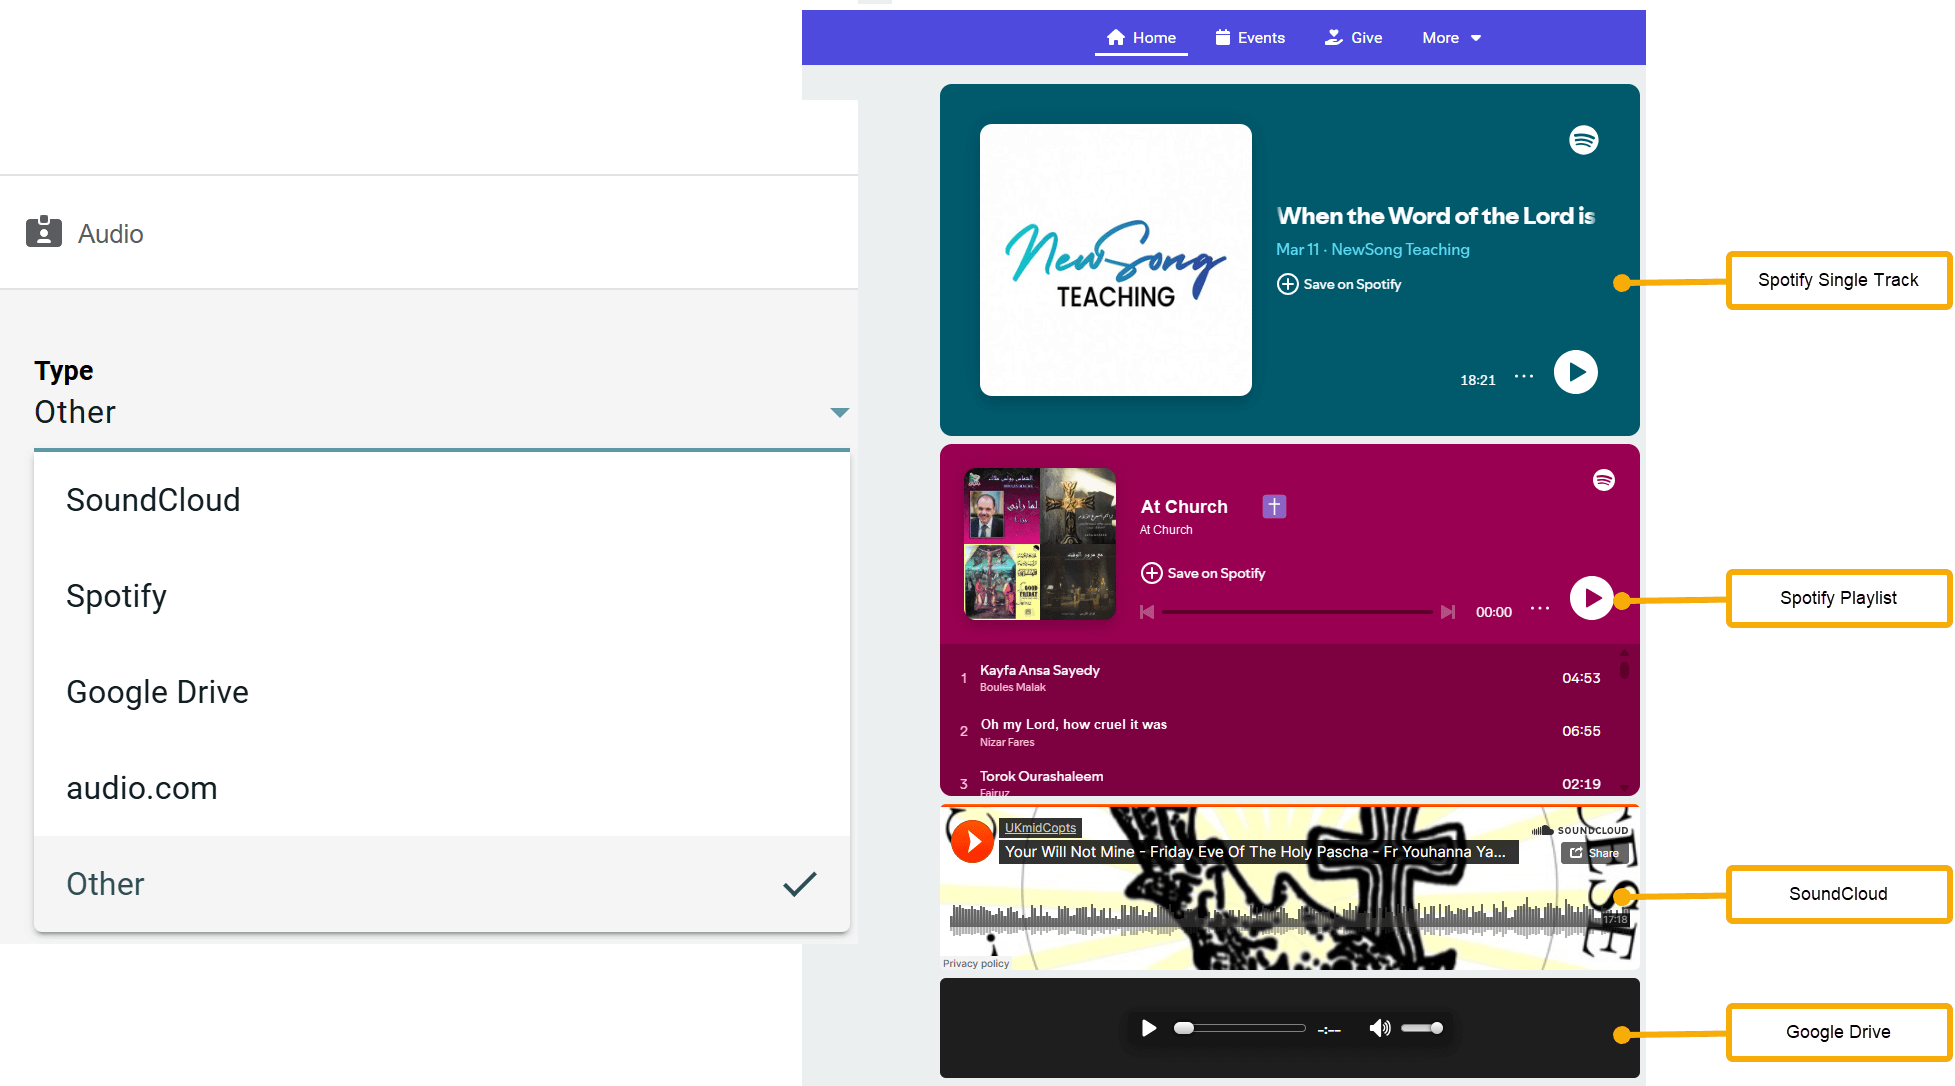This screenshot has height=1086, width=1955.
Task: Open SoundCloud Privacy policy link
Action: click(976, 964)
